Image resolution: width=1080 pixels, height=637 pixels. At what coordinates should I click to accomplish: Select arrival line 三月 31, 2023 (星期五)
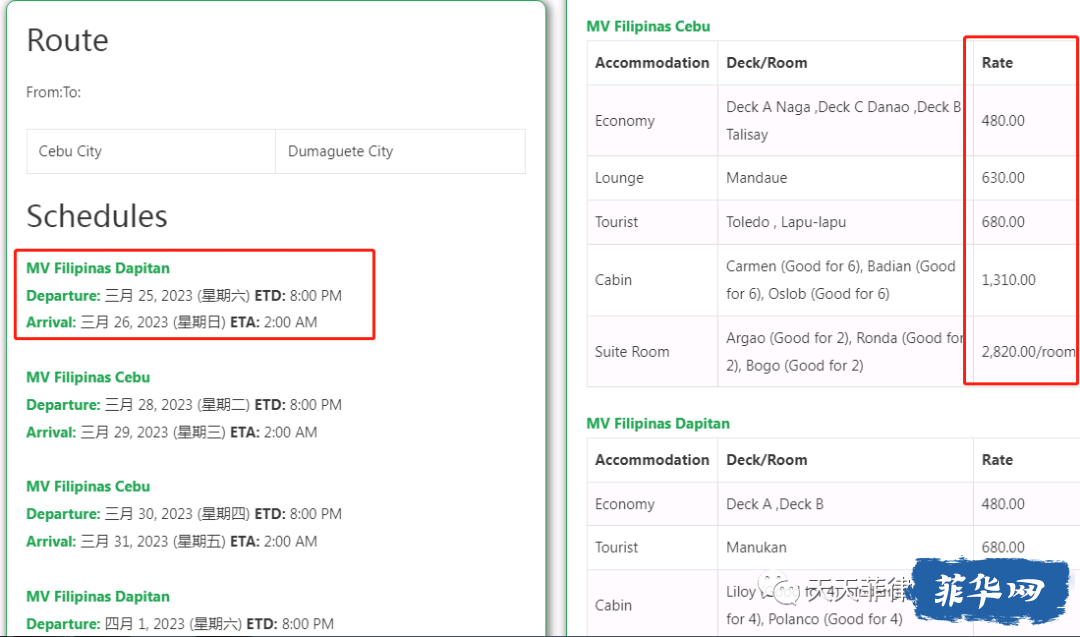[172, 541]
